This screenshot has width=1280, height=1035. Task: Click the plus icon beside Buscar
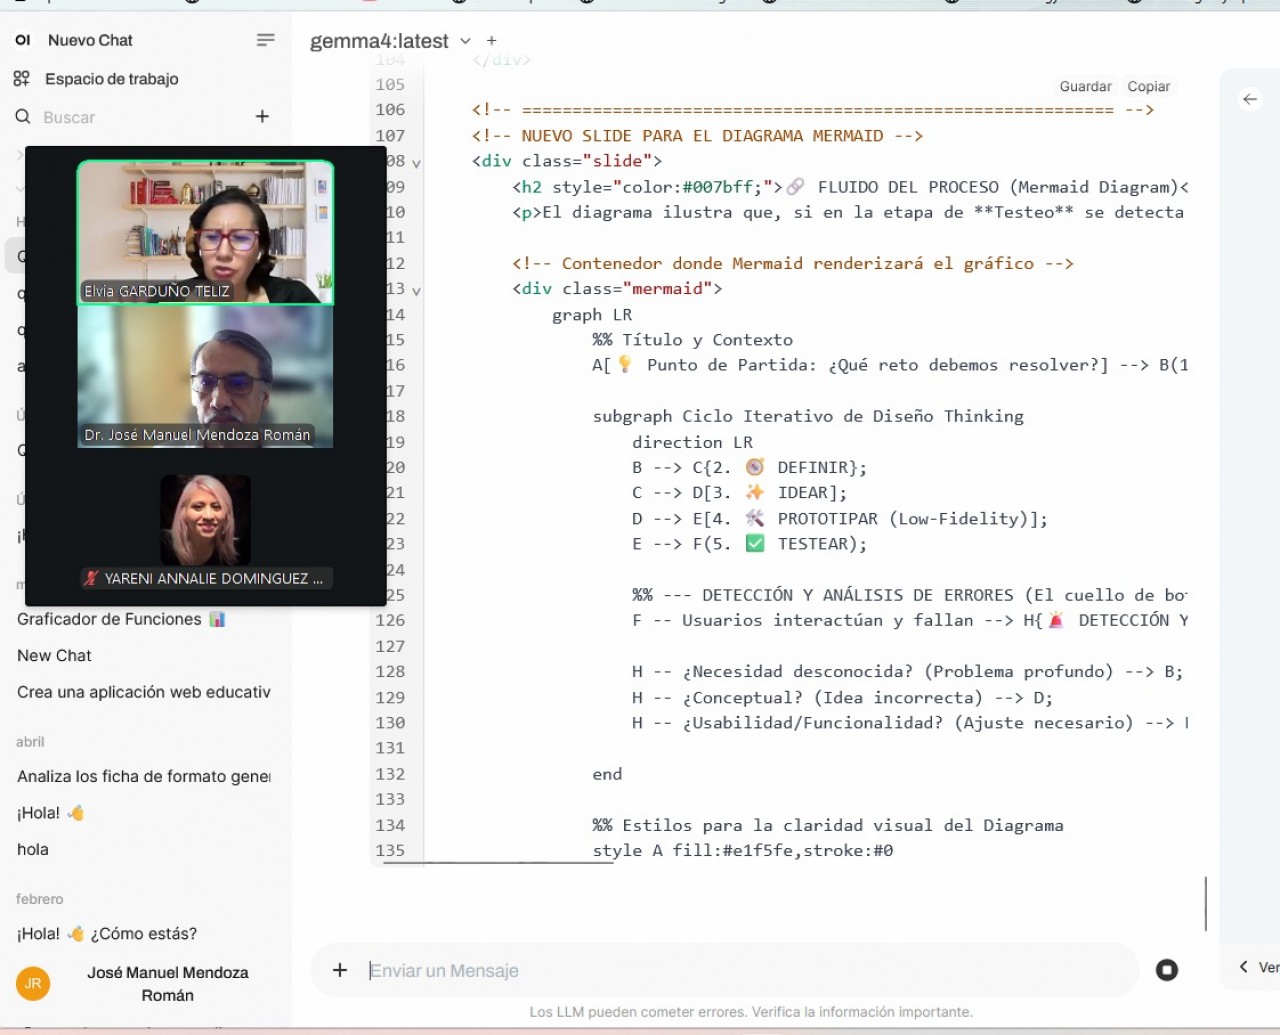(x=262, y=116)
